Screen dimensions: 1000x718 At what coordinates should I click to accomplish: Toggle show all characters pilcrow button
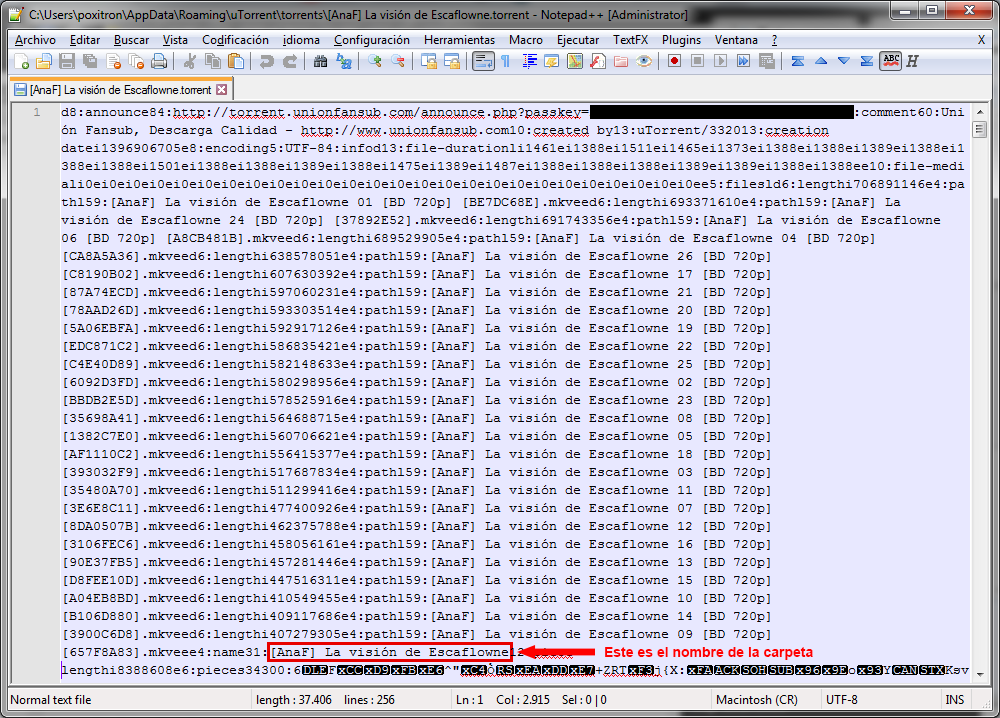[x=505, y=61]
